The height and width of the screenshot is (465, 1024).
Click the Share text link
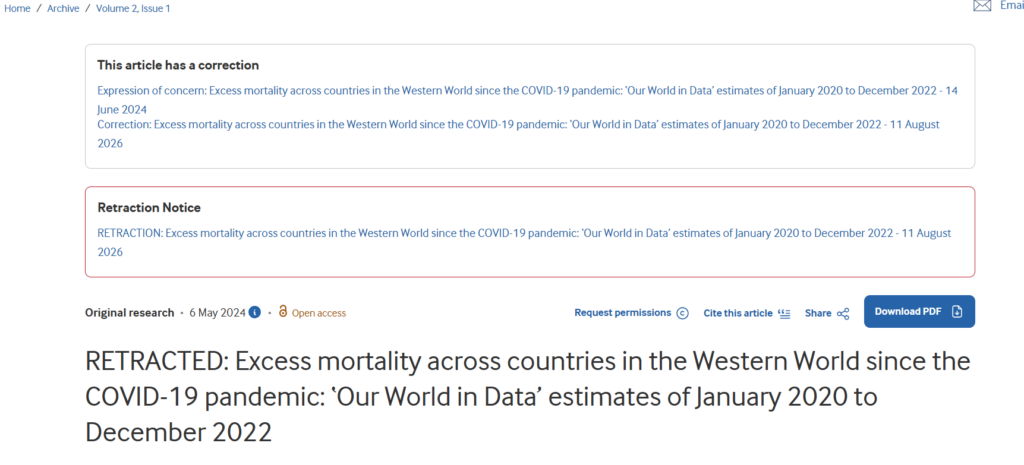[x=818, y=313]
